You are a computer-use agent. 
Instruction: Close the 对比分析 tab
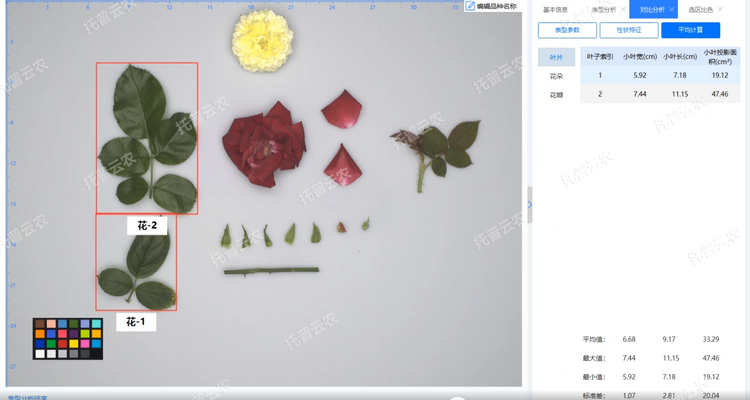click(671, 10)
